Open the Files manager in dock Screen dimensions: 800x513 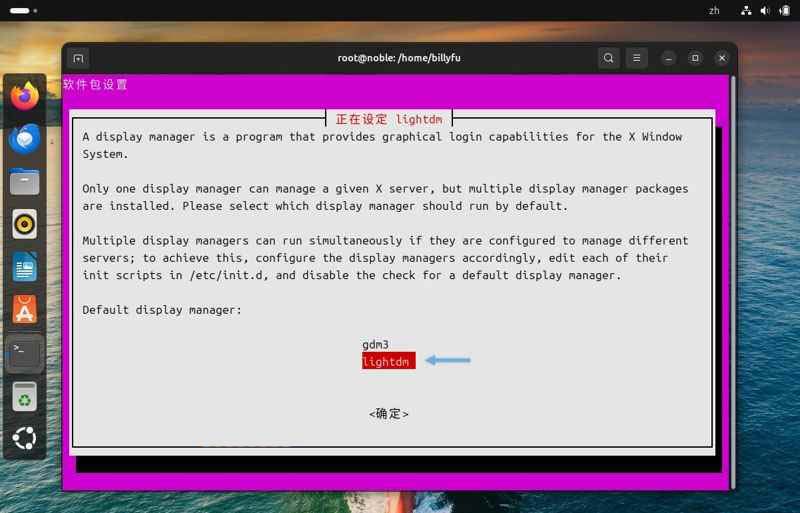click(x=25, y=182)
